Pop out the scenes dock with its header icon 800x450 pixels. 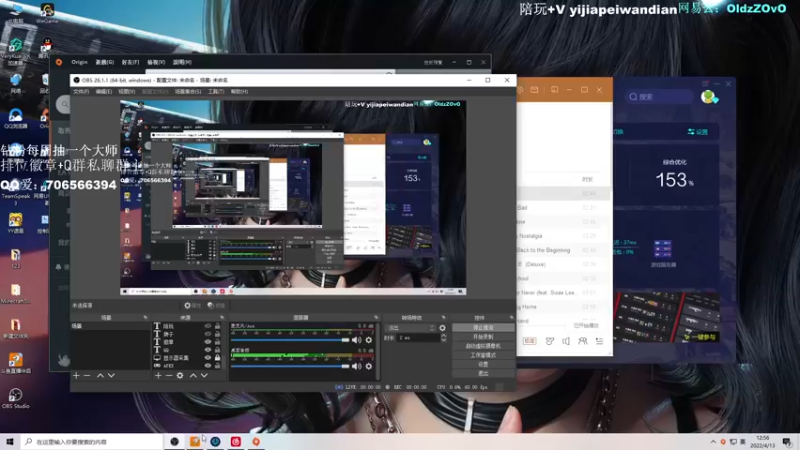[x=145, y=317]
